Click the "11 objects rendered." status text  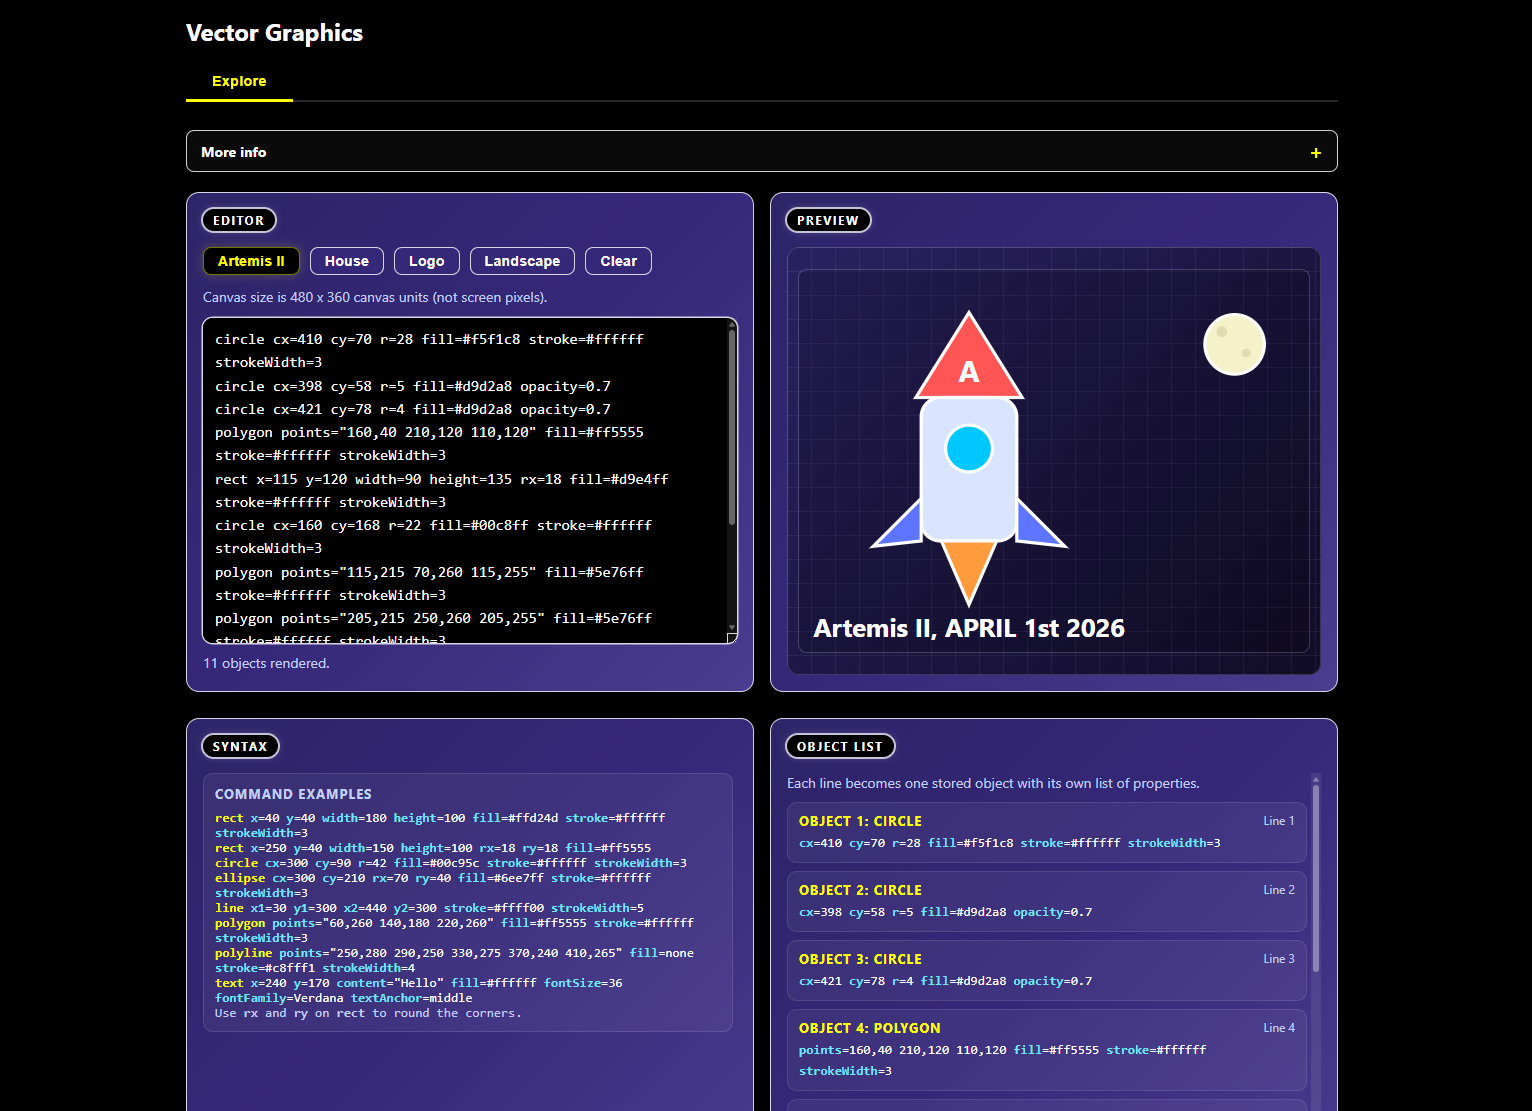pos(266,663)
